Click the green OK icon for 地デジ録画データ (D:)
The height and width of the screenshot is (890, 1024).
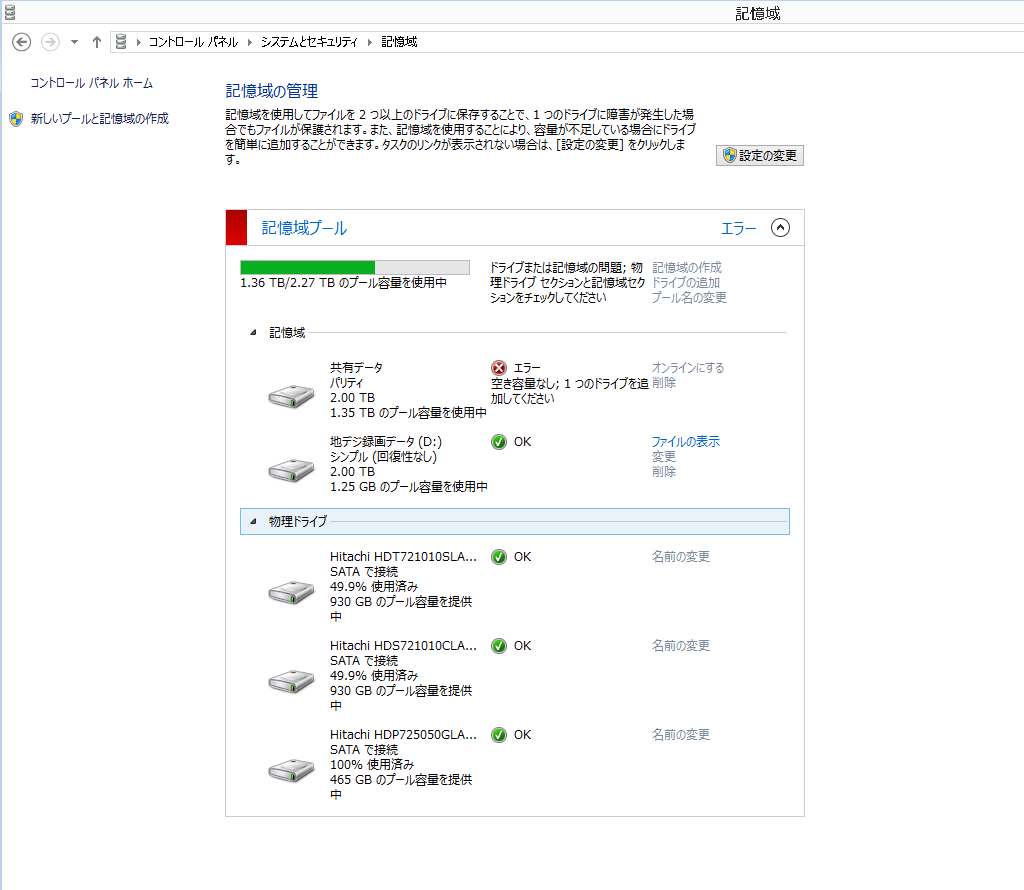click(x=498, y=441)
